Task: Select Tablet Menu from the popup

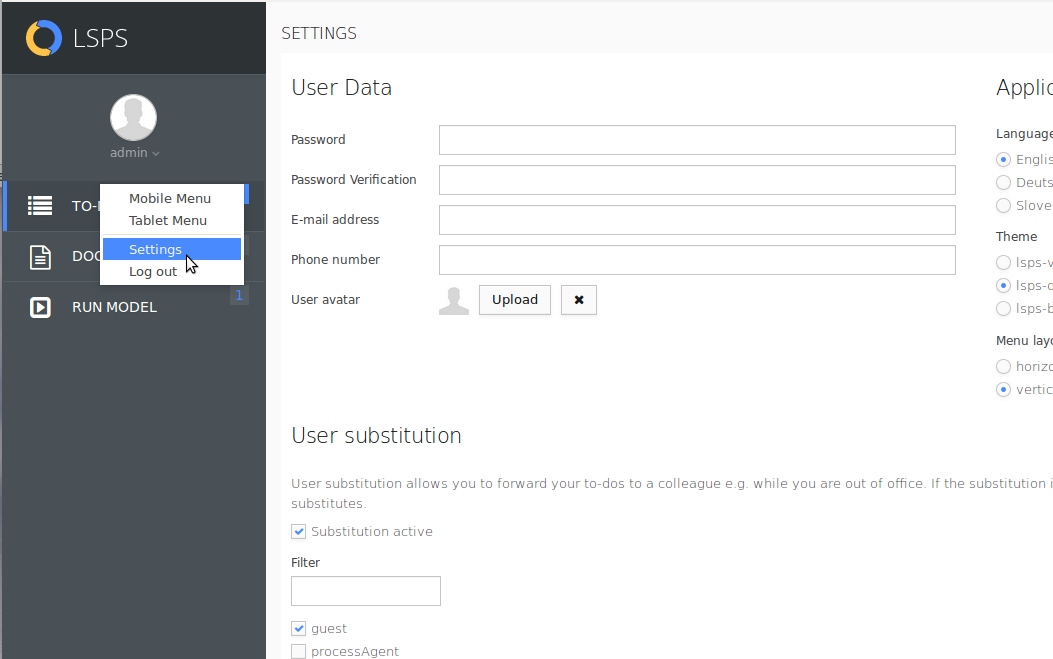Action: point(168,220)
